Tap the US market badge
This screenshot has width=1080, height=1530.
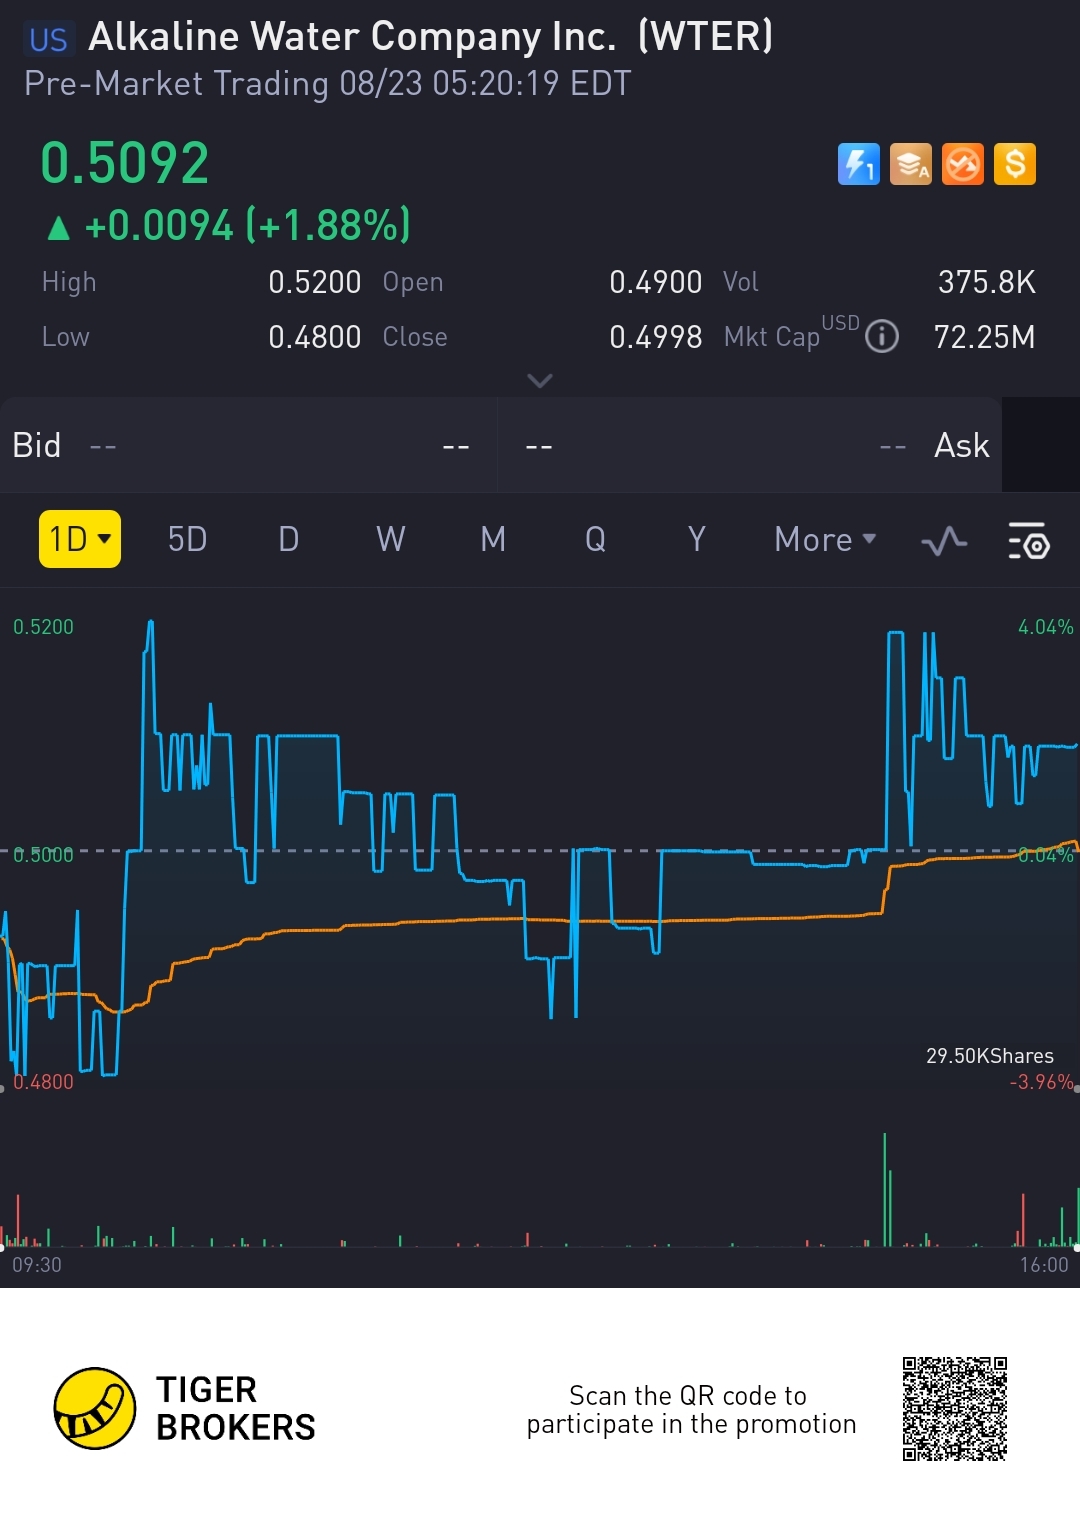click(48, 40)
